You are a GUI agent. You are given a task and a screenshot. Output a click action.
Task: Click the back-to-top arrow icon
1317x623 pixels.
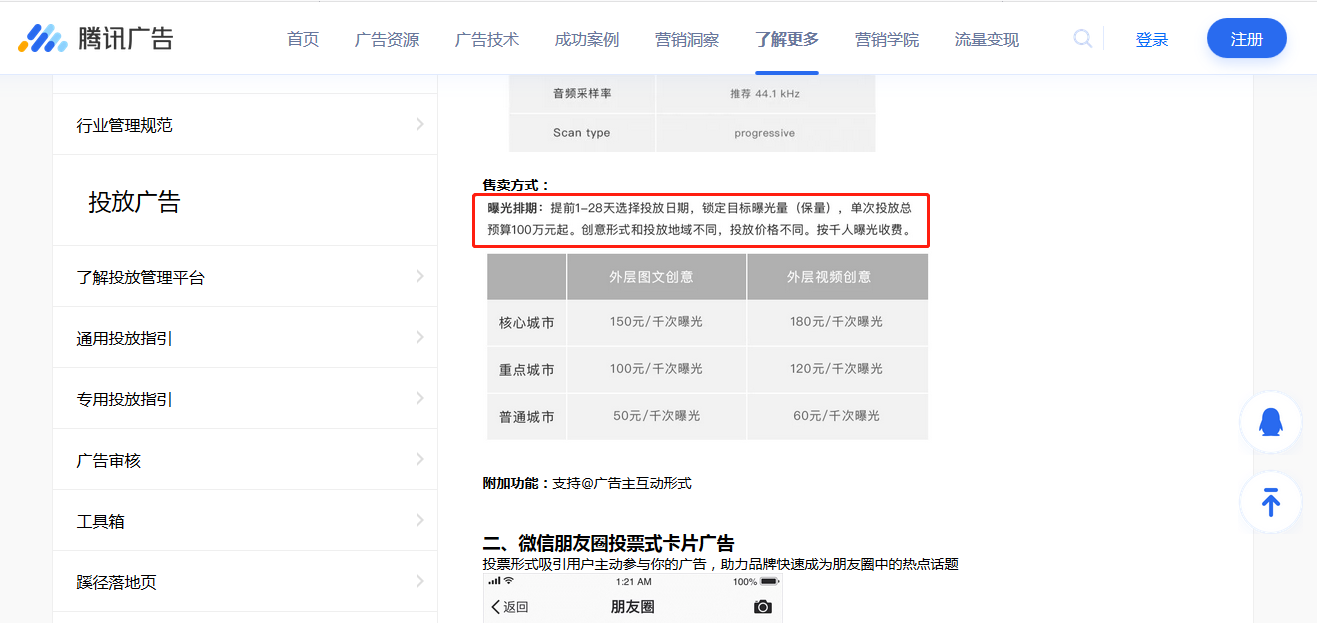tap(1270, 502)
